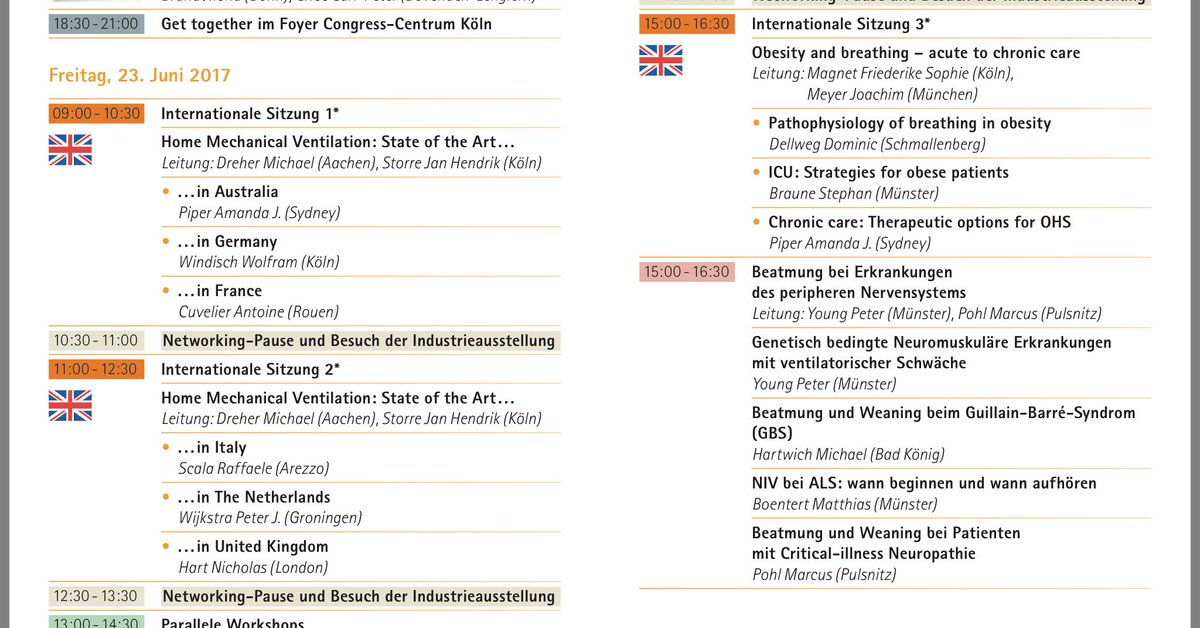Click the UK flag beside Obesity and breathing

tap(661, 60)
